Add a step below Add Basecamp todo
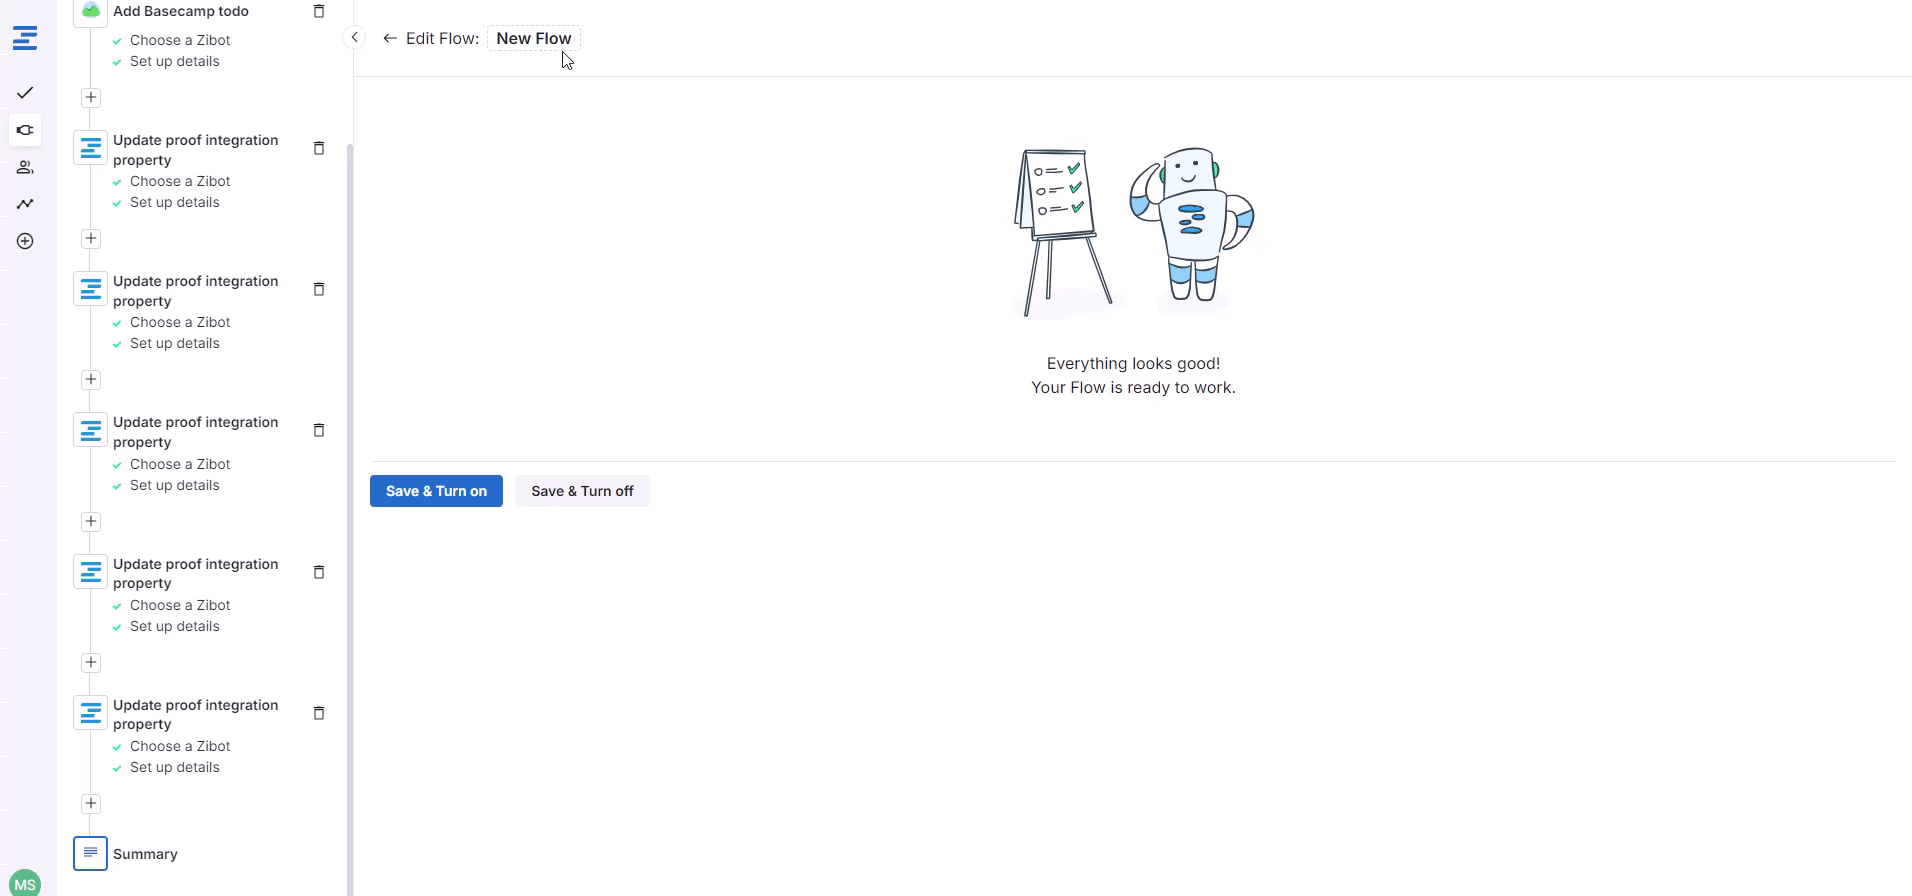The image size is (1912, 896). click(x=91, y=97)
